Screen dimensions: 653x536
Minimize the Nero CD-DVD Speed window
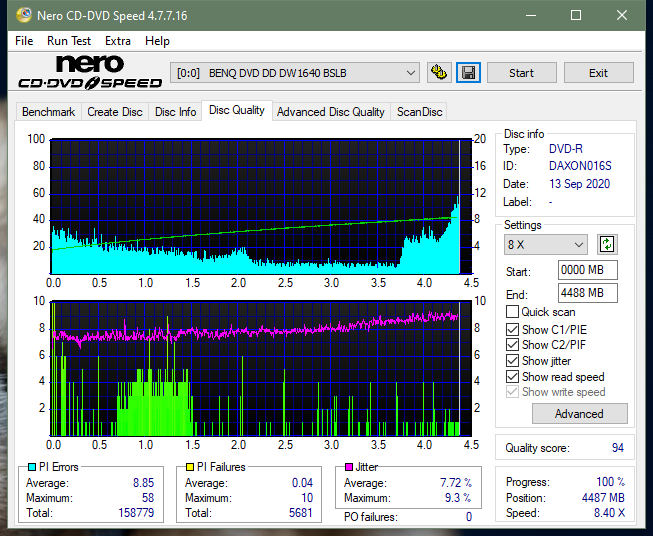point(531,15)
